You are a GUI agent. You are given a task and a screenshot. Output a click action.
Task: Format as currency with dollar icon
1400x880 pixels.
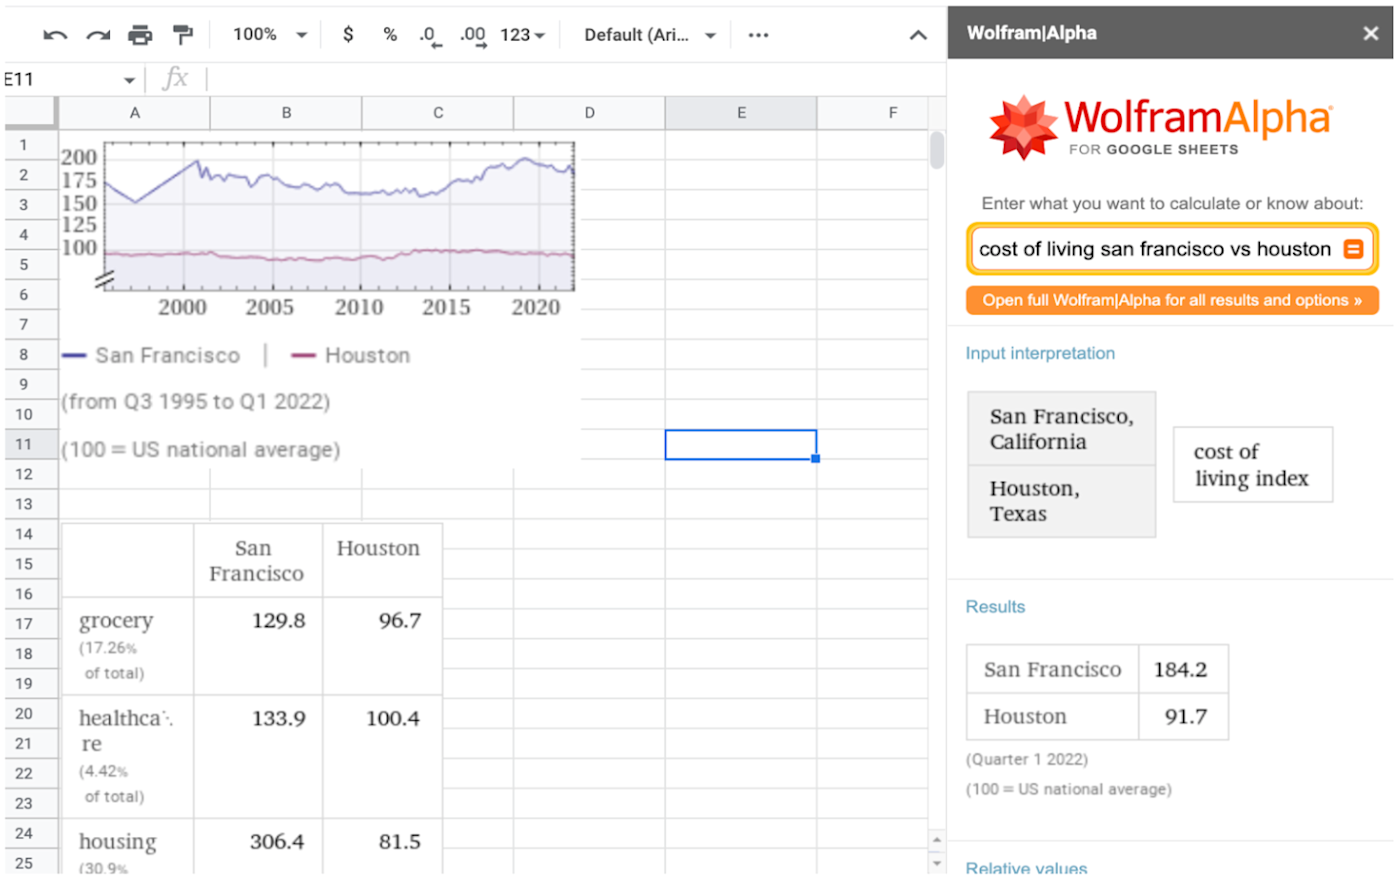(348, 35)
